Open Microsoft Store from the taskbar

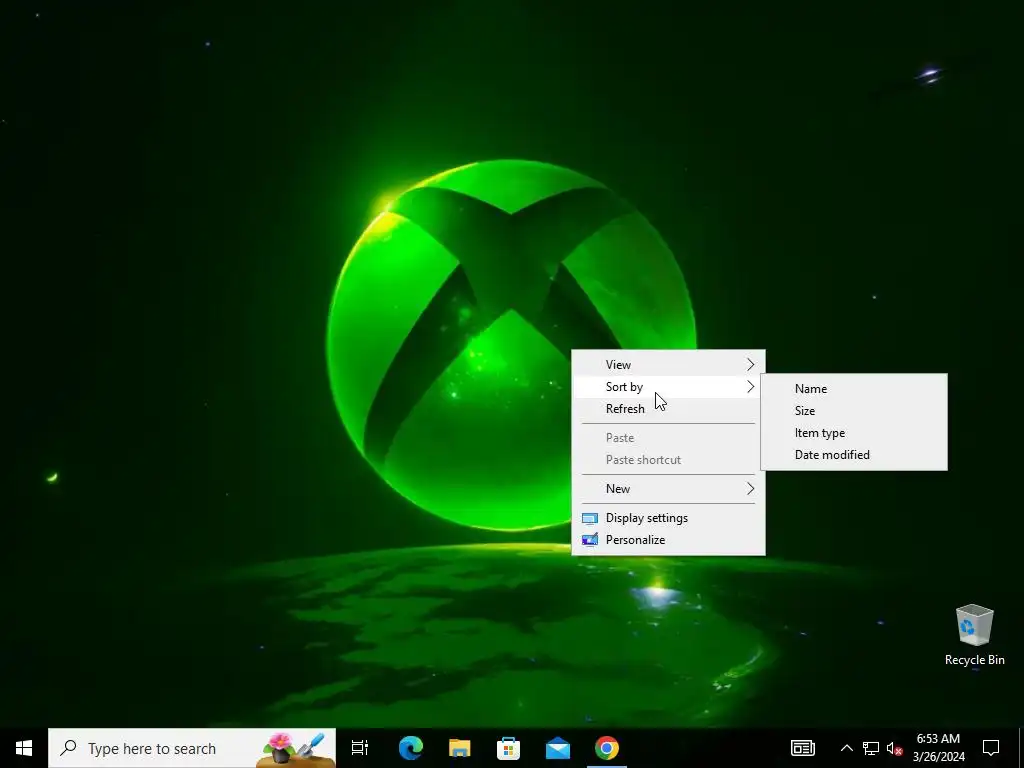[509, 748]
